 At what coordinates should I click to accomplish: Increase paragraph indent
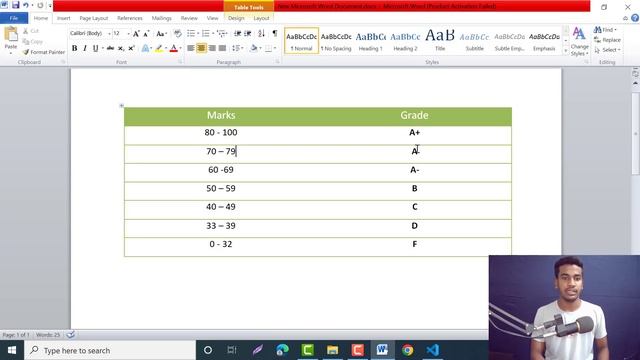click(x=247, y=33)
